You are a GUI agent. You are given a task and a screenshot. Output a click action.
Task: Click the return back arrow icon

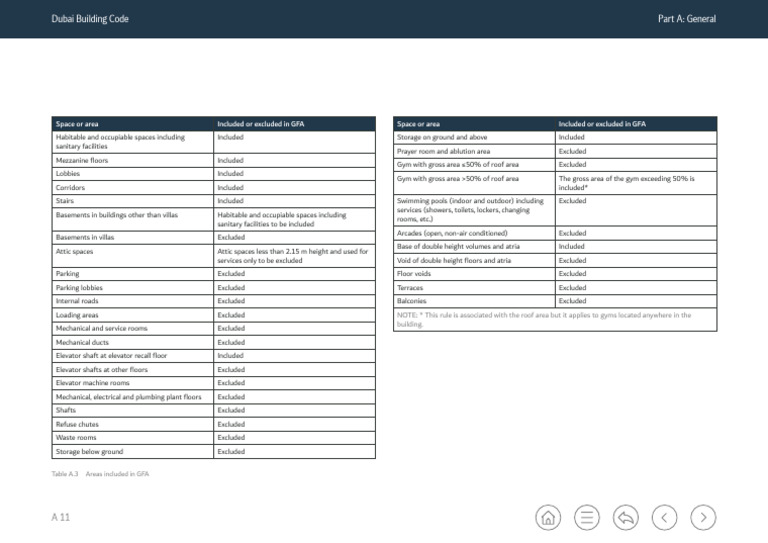(x=625, y=518)
